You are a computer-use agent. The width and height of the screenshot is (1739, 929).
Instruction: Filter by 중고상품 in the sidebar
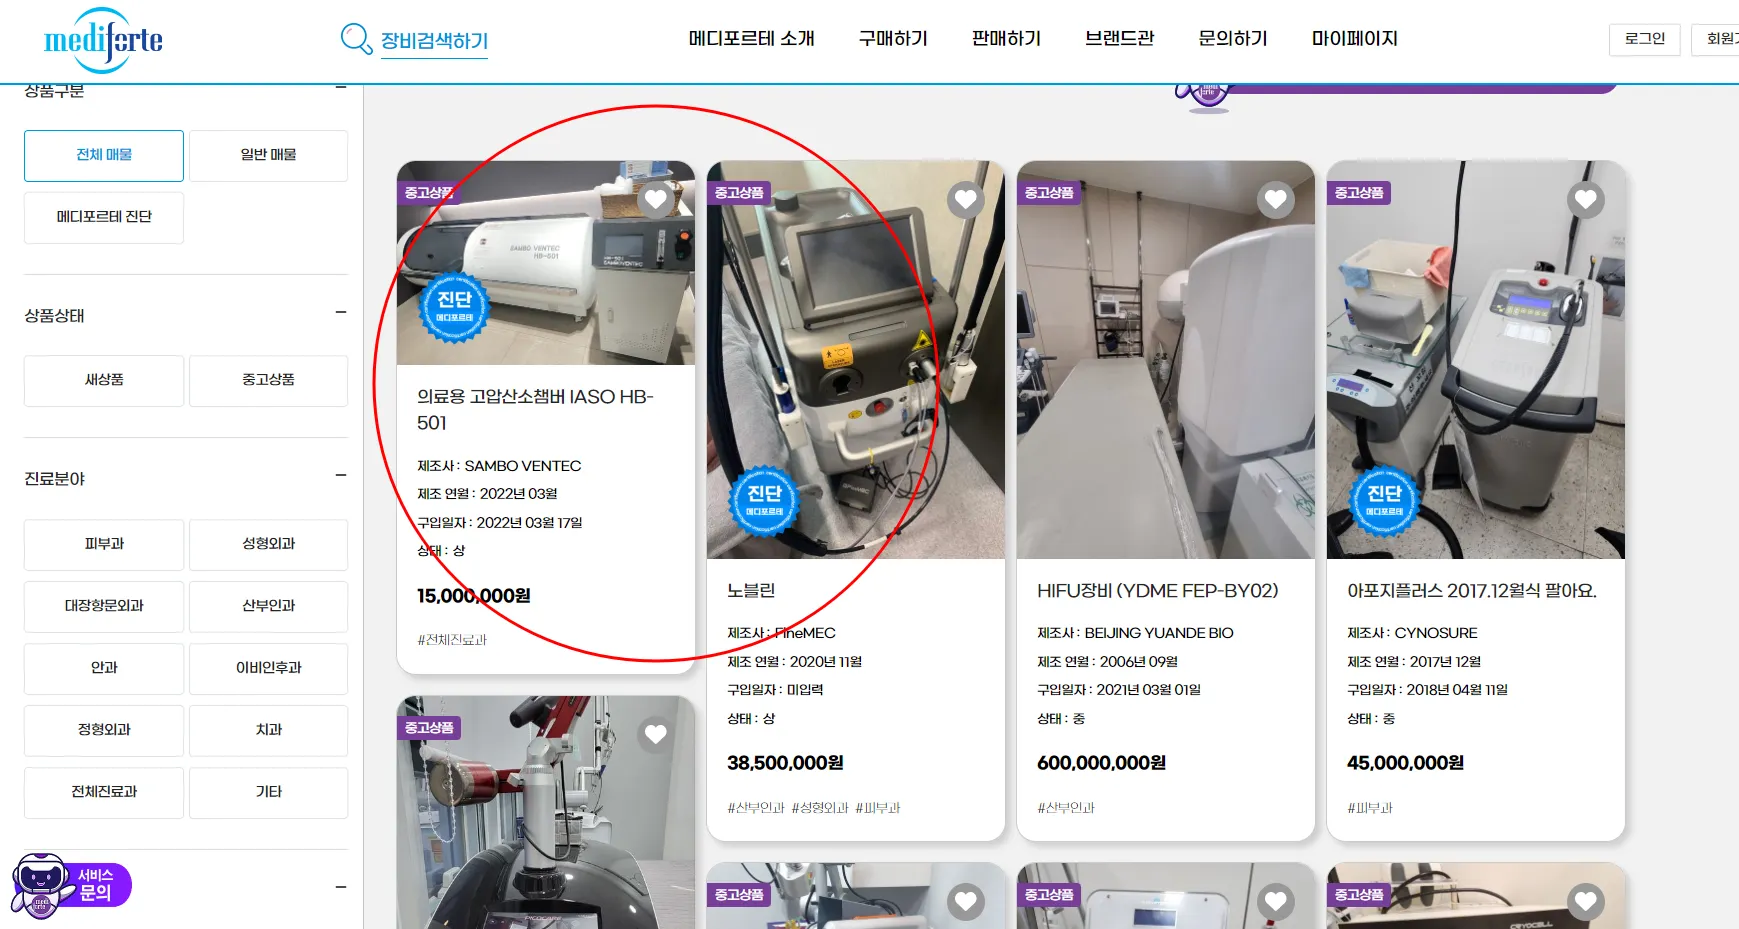(x=268, y=381)
